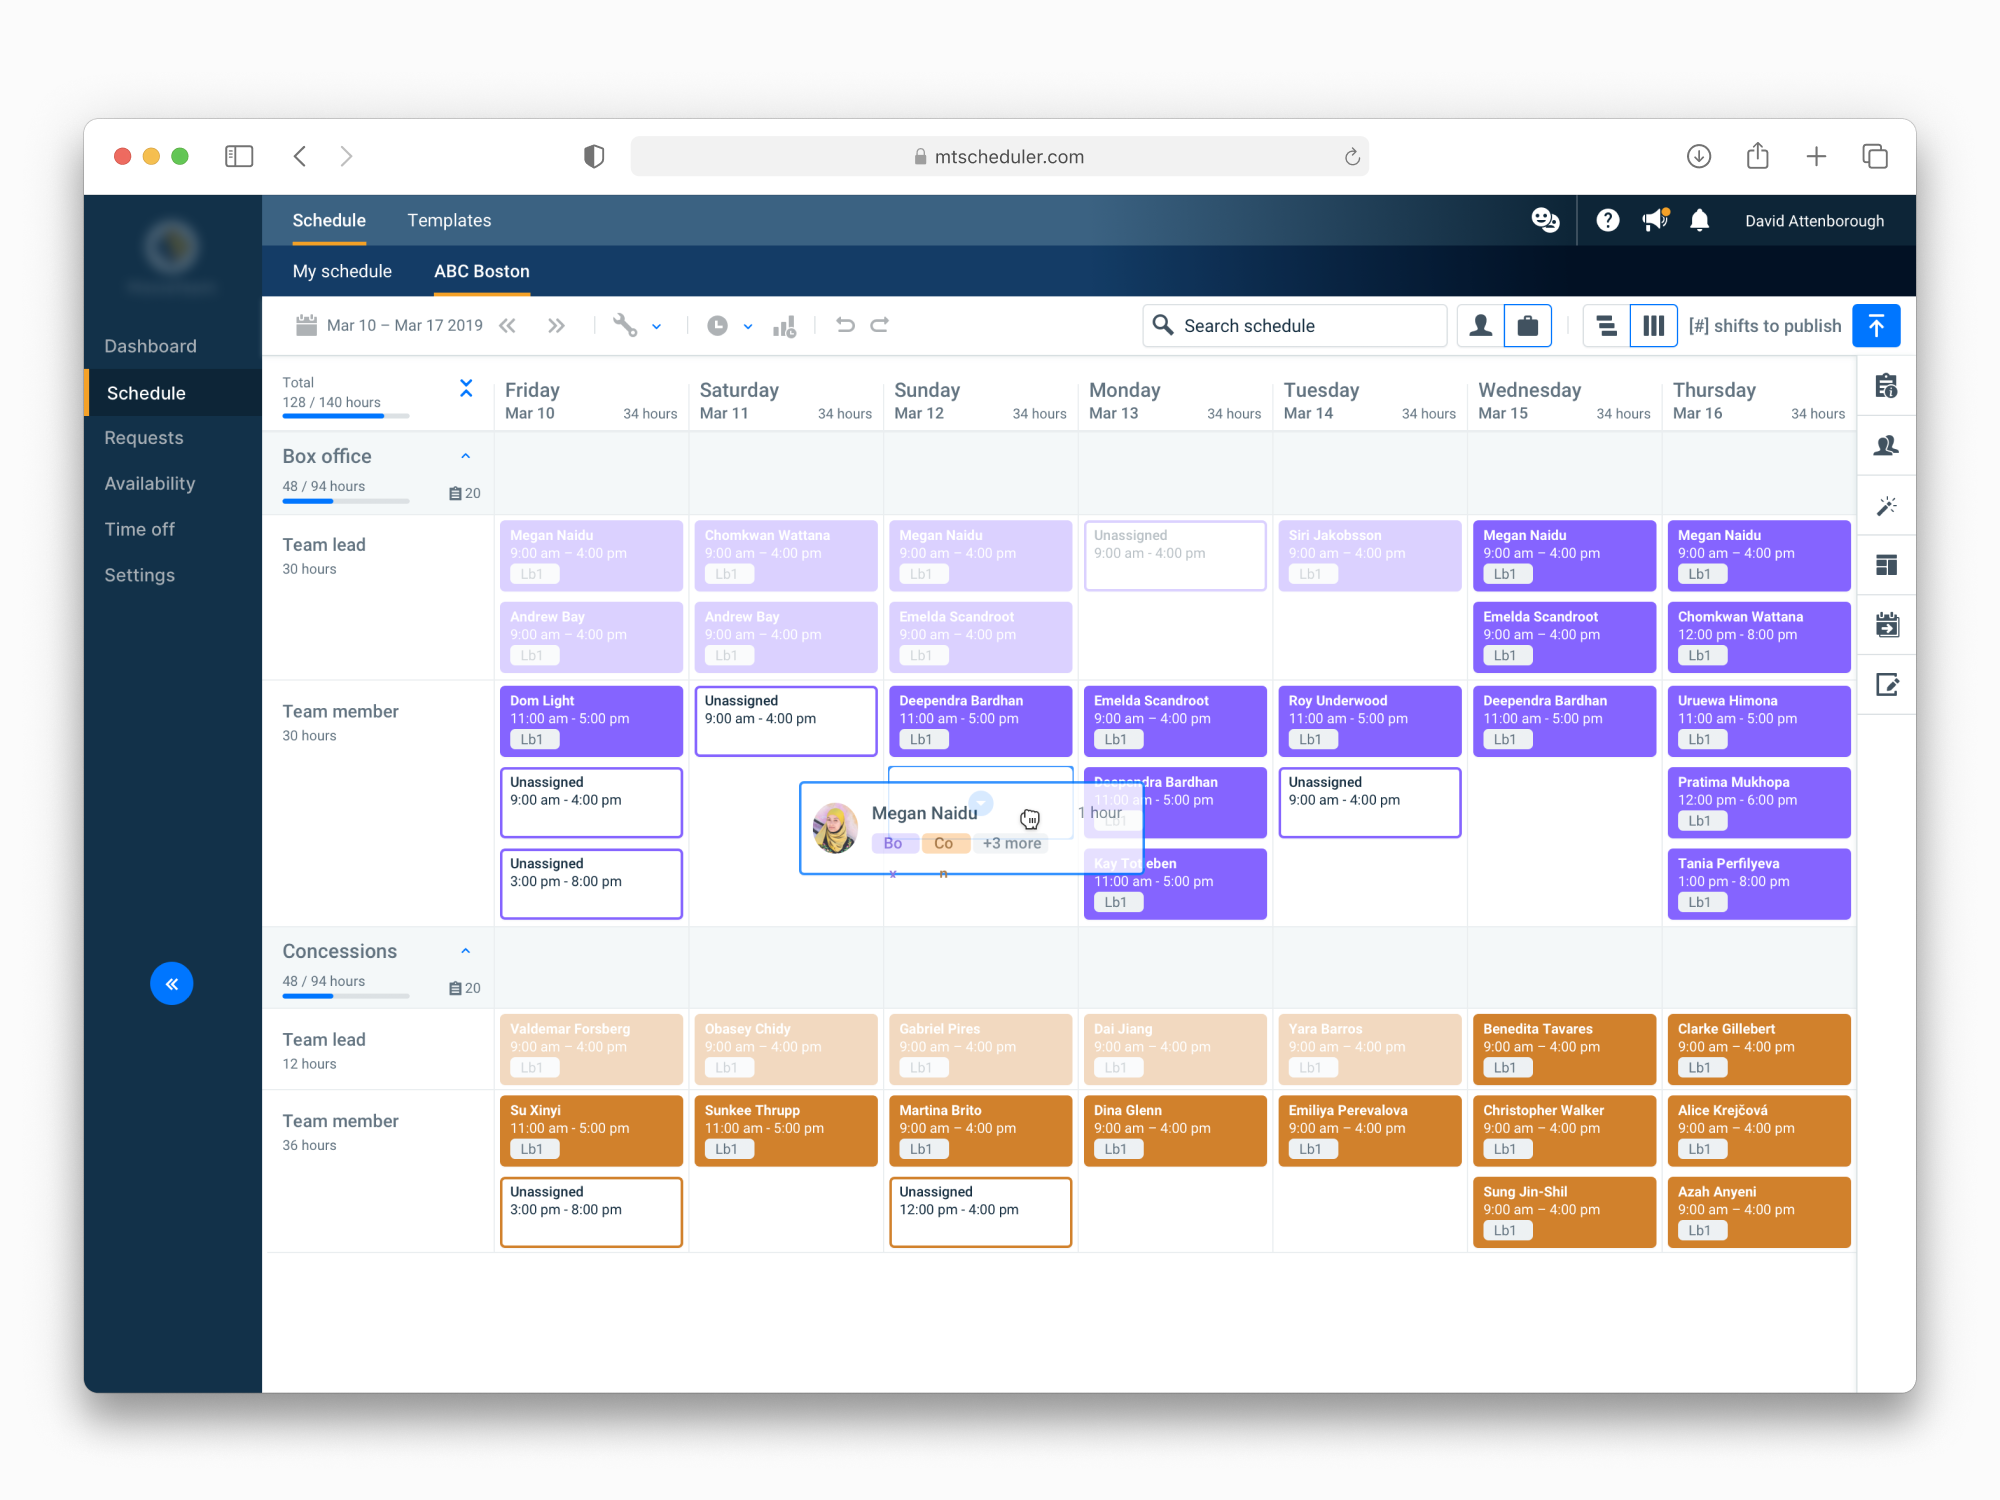Open the My schedule sub-tab
This screenshot has width=2000, height=1500.
click(342, 271)
